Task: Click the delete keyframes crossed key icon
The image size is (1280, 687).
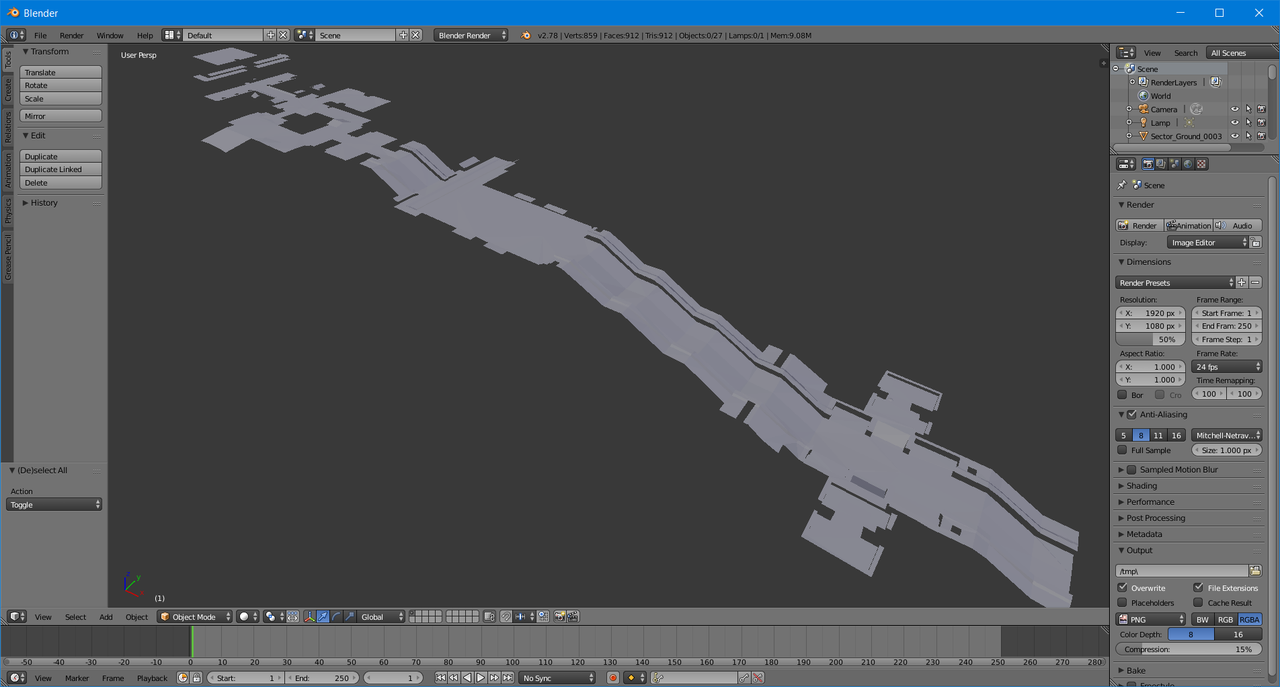Action: 758,678
